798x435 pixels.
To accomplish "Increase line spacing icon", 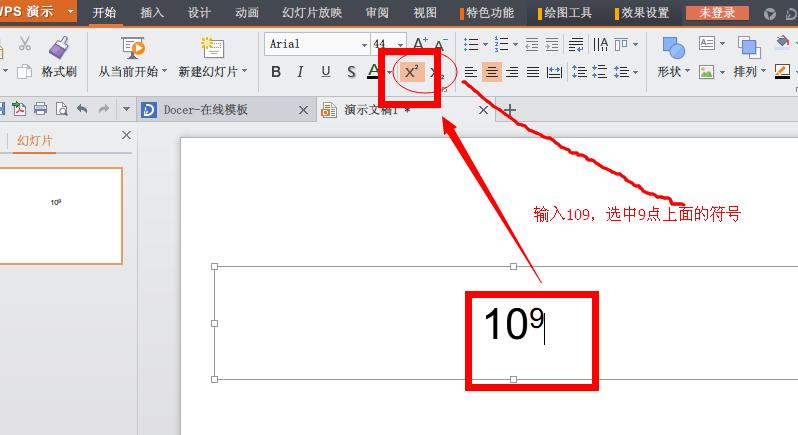I will (579, 72).
